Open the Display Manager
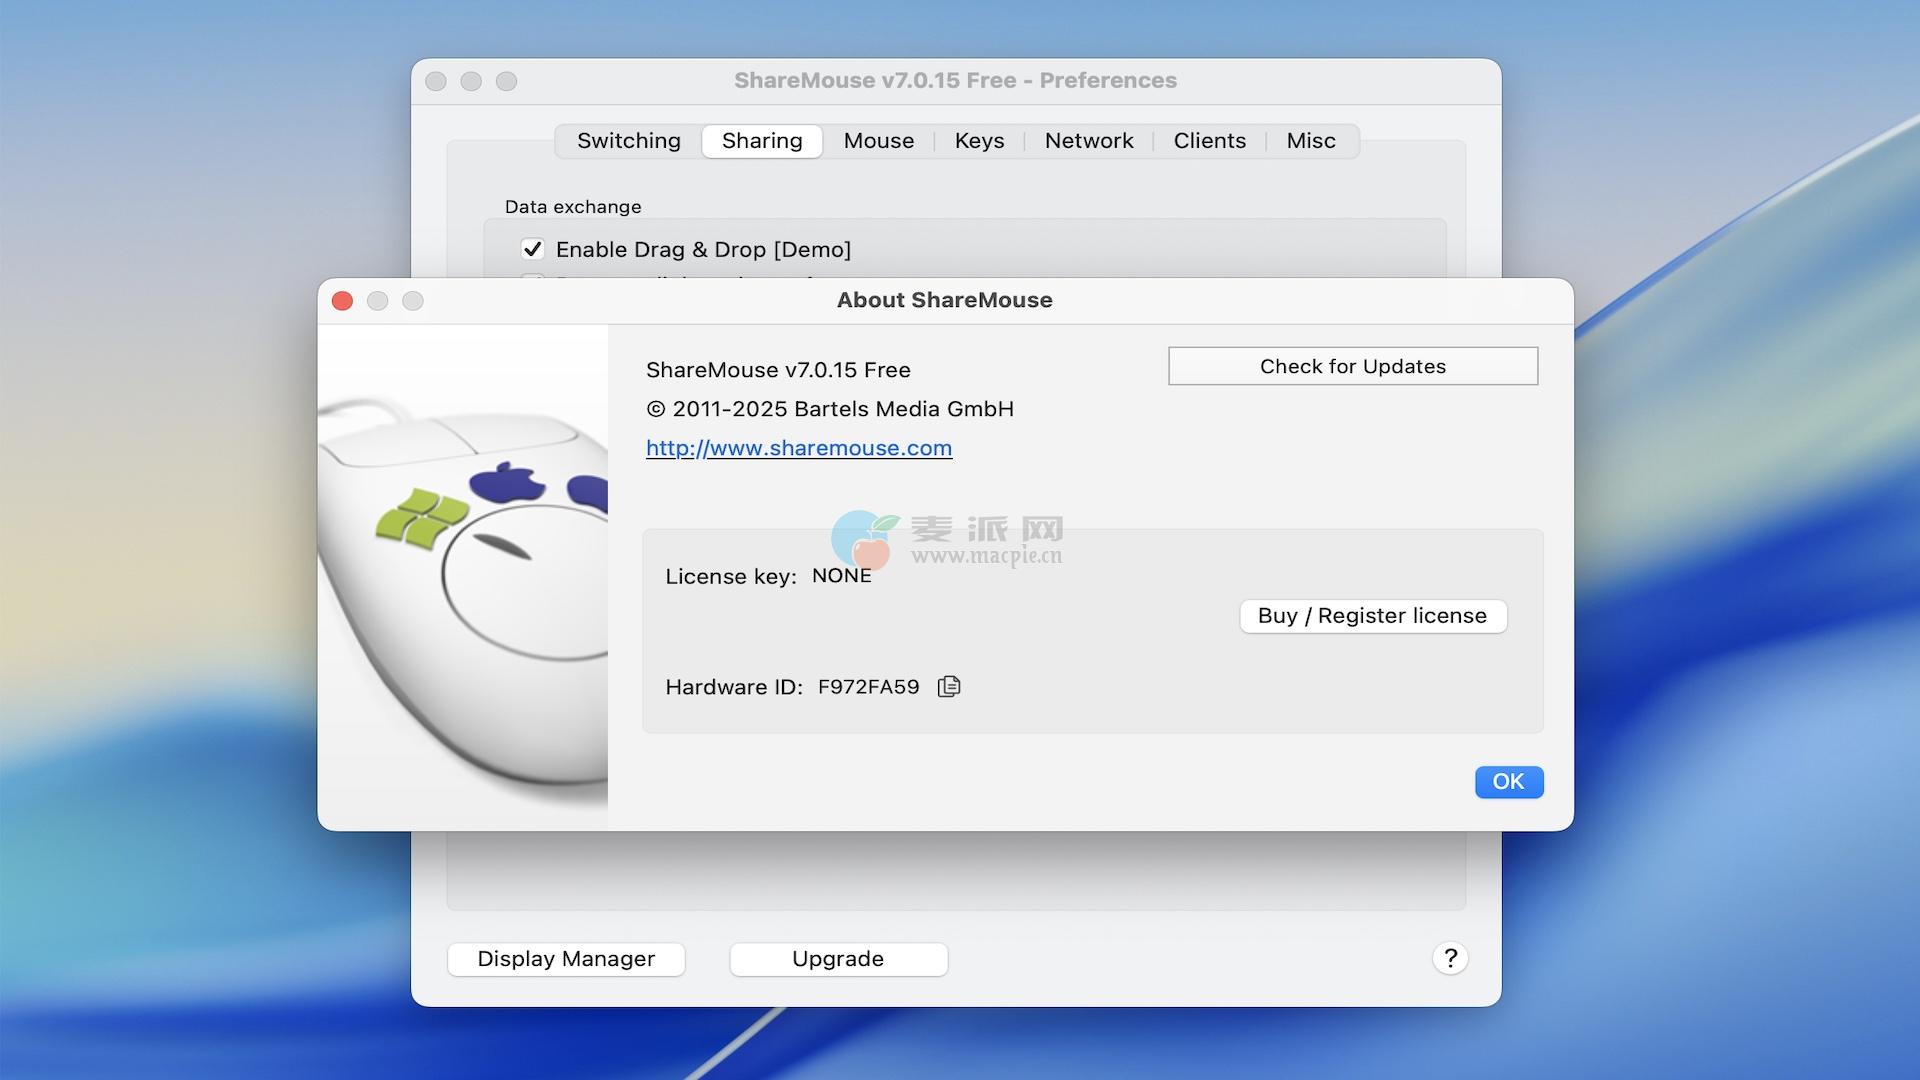The height and width of the screenshot is (1080, 1920). [566, 959]
